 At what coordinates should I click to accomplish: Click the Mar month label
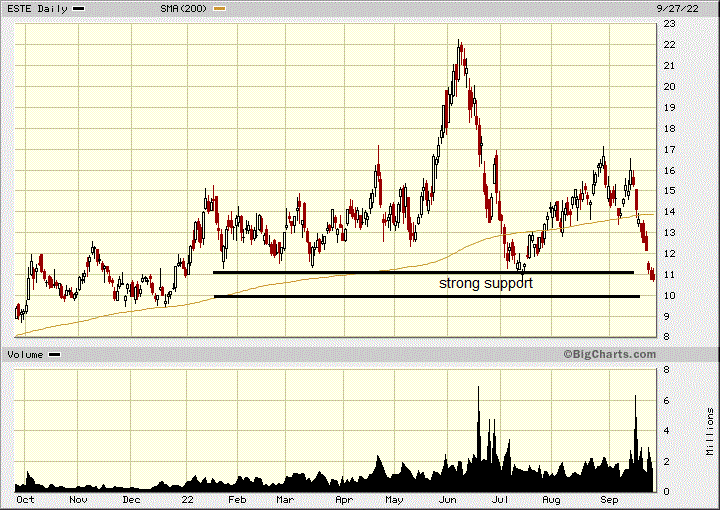point(285,499)
